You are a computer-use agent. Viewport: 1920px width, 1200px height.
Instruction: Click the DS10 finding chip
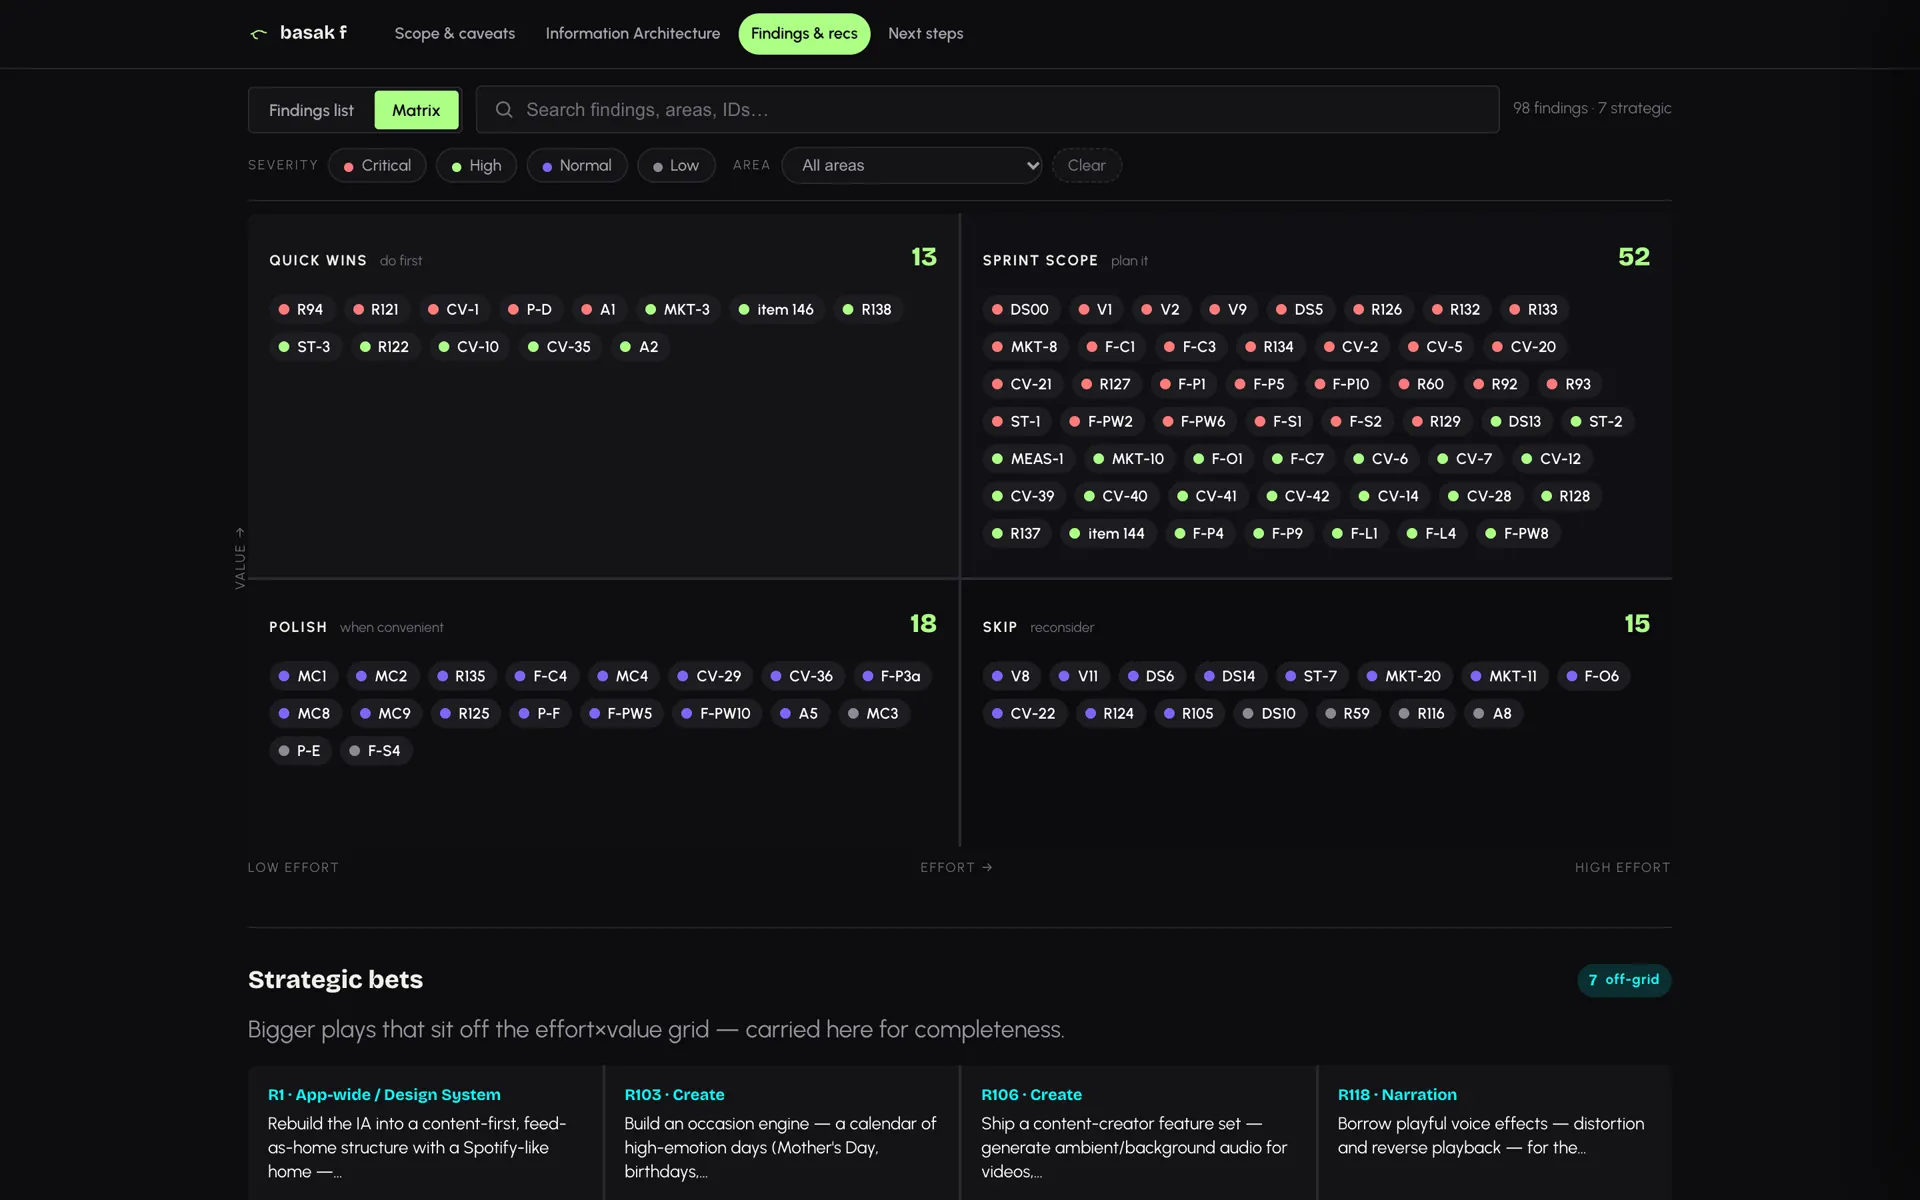pos(1270,714)
